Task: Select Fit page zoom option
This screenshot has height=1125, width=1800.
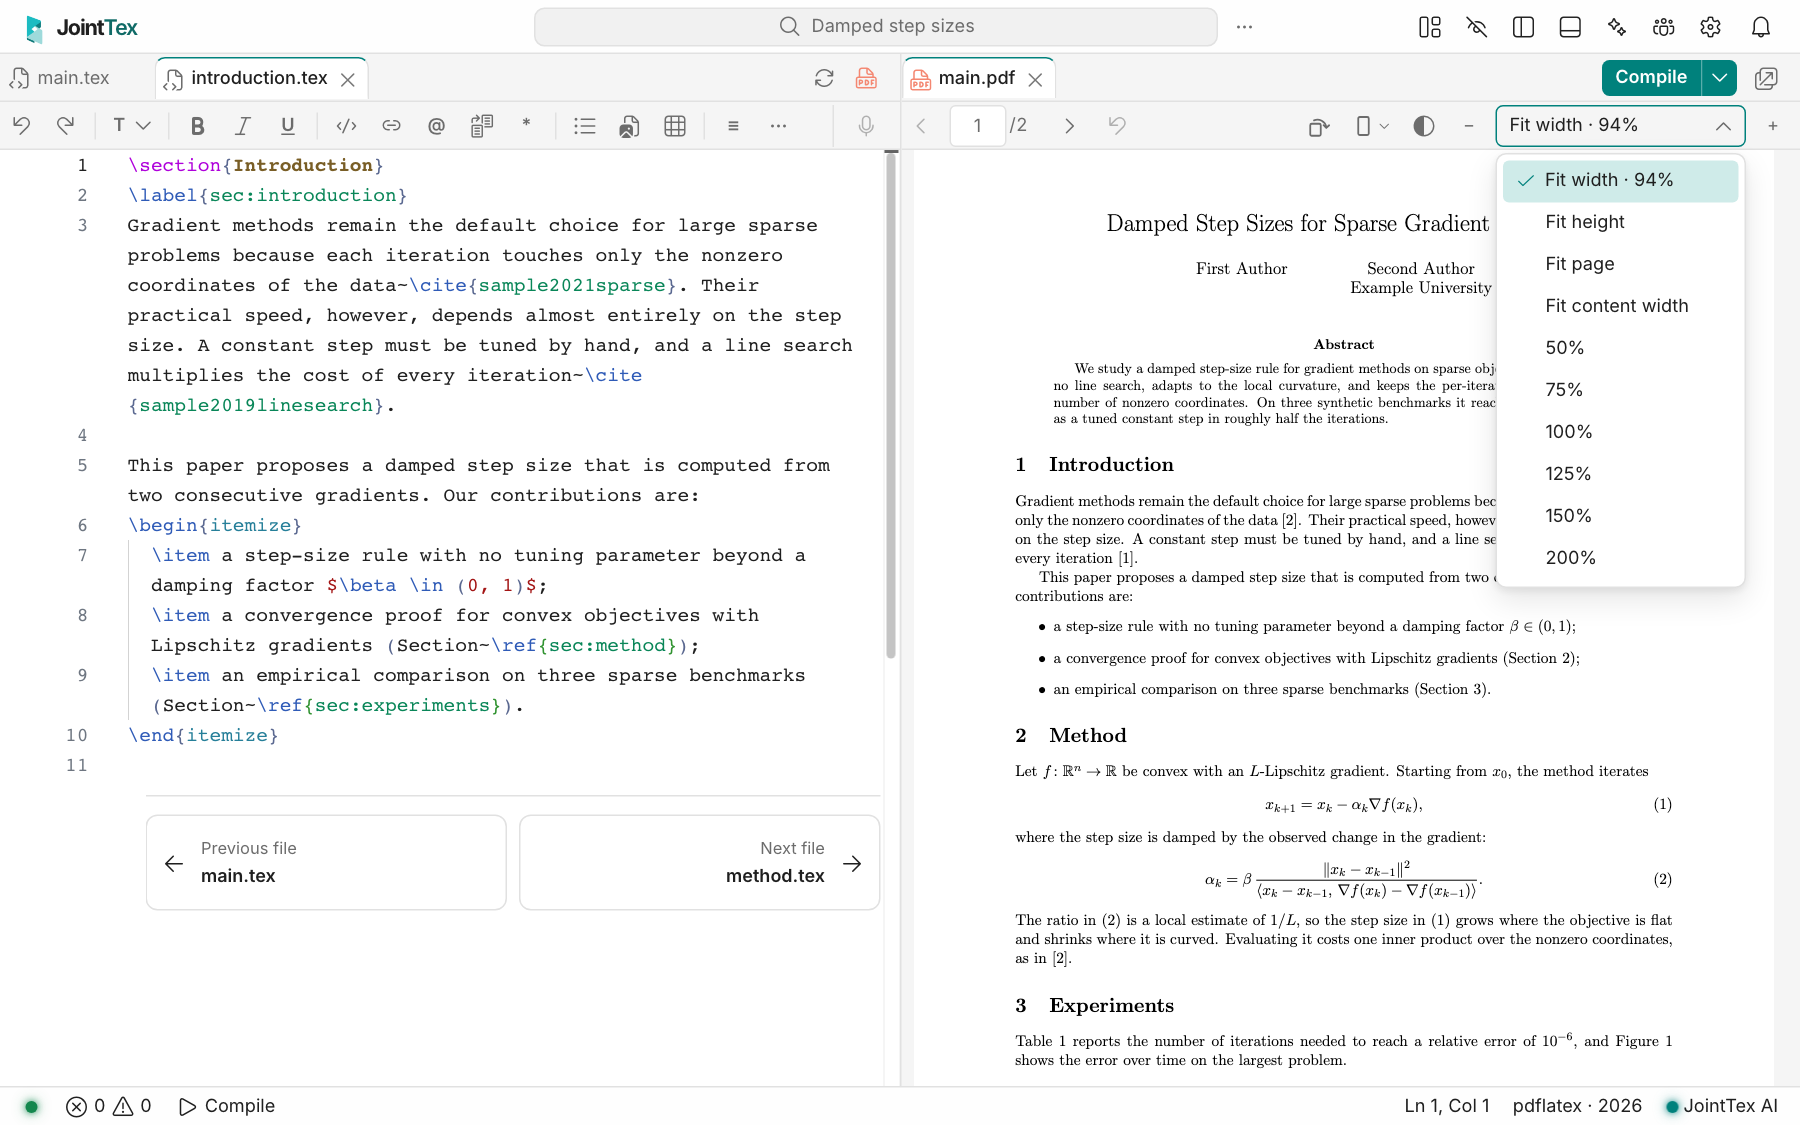Action: 1620,264
